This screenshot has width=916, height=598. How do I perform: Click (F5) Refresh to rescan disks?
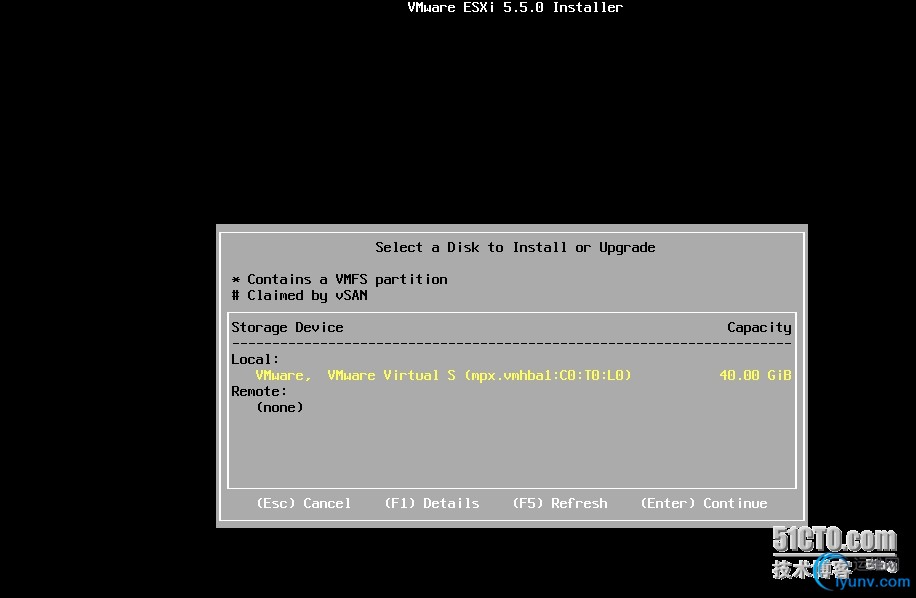coord(560,503)
